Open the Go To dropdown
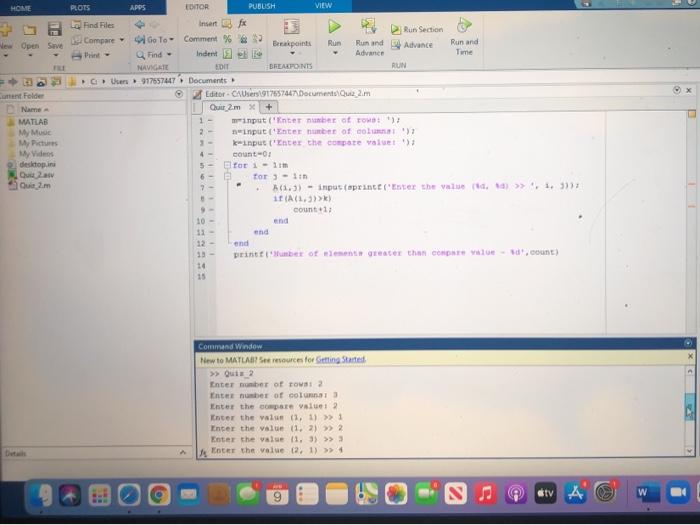This screenshot has width=700, height=525. (x=154, y=40)
